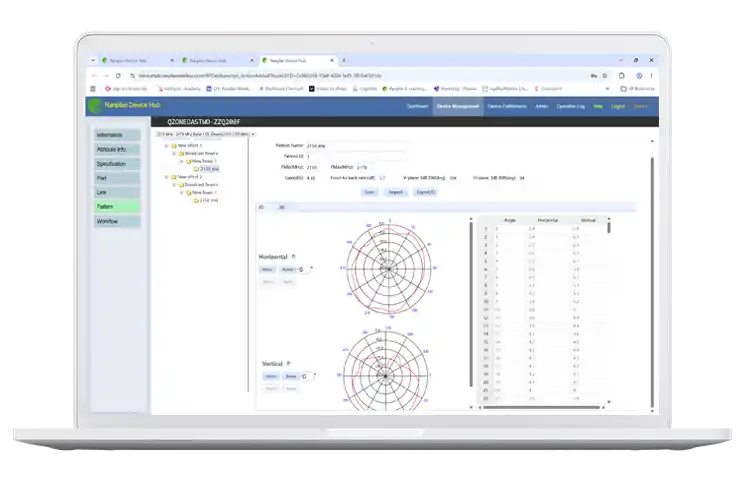744x481 pixels.
Task: Open the browser tab search chevron
Action: click(93, 60)
